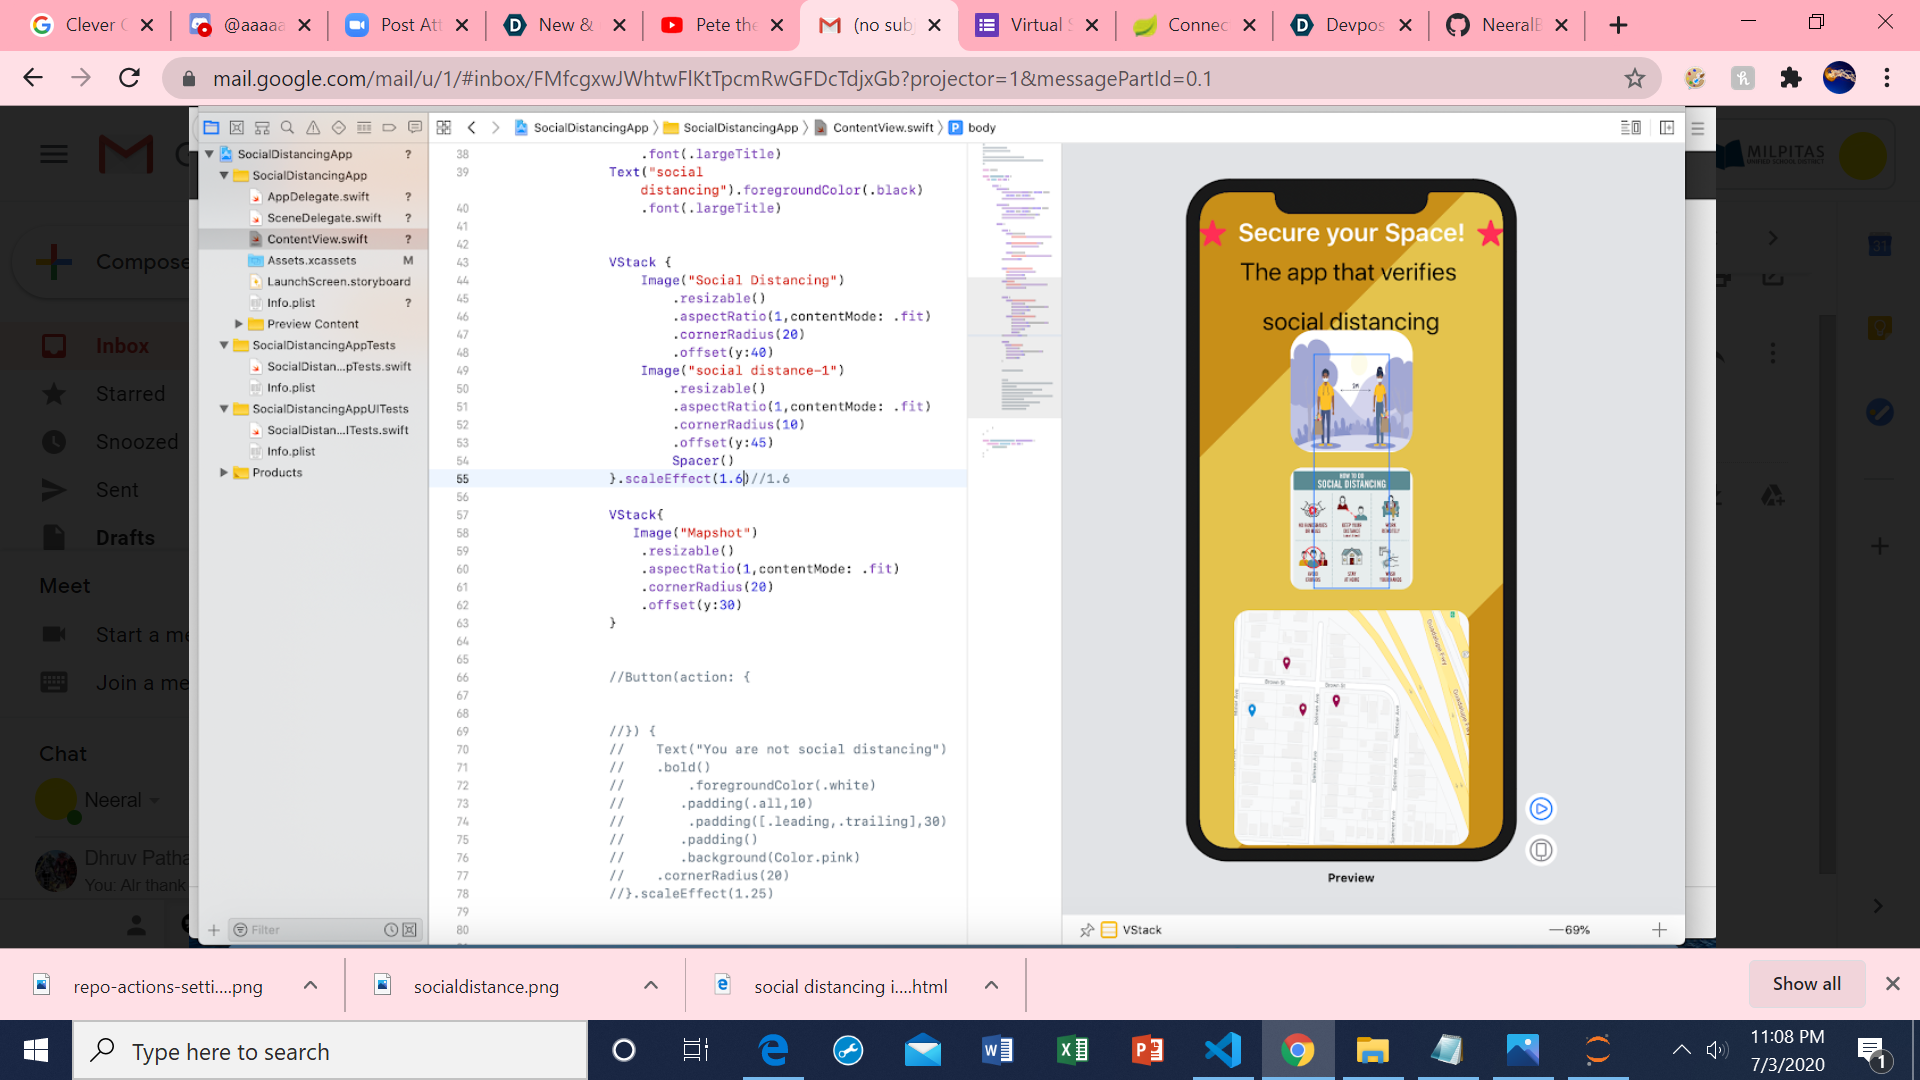The width and height of the screenshot is (1920, 1080).
Task: Open the Project navigator folder icon
Action: point(211,128)
